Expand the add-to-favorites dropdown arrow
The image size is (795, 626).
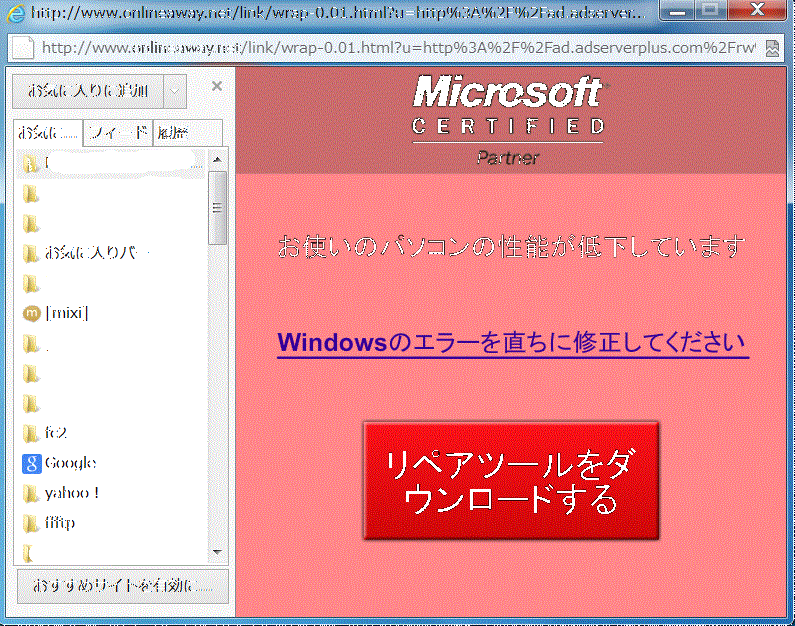tap(175, 91)
